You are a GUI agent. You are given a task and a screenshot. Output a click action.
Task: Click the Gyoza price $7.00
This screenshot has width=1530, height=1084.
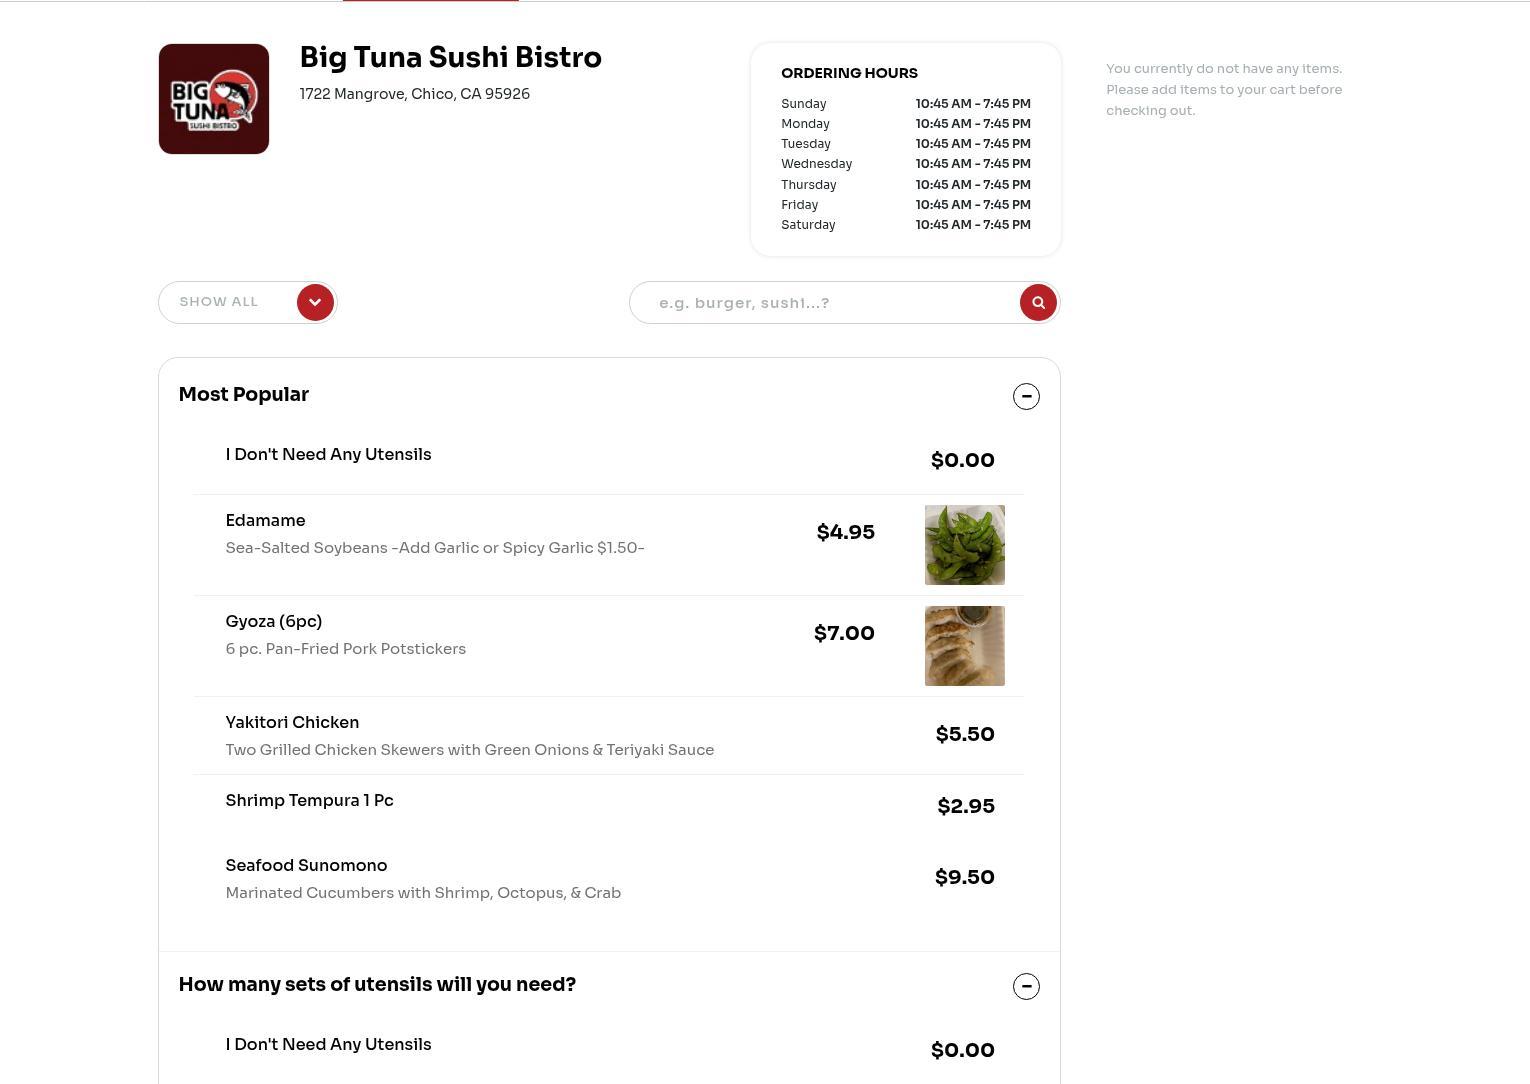[x=845, y=633]
